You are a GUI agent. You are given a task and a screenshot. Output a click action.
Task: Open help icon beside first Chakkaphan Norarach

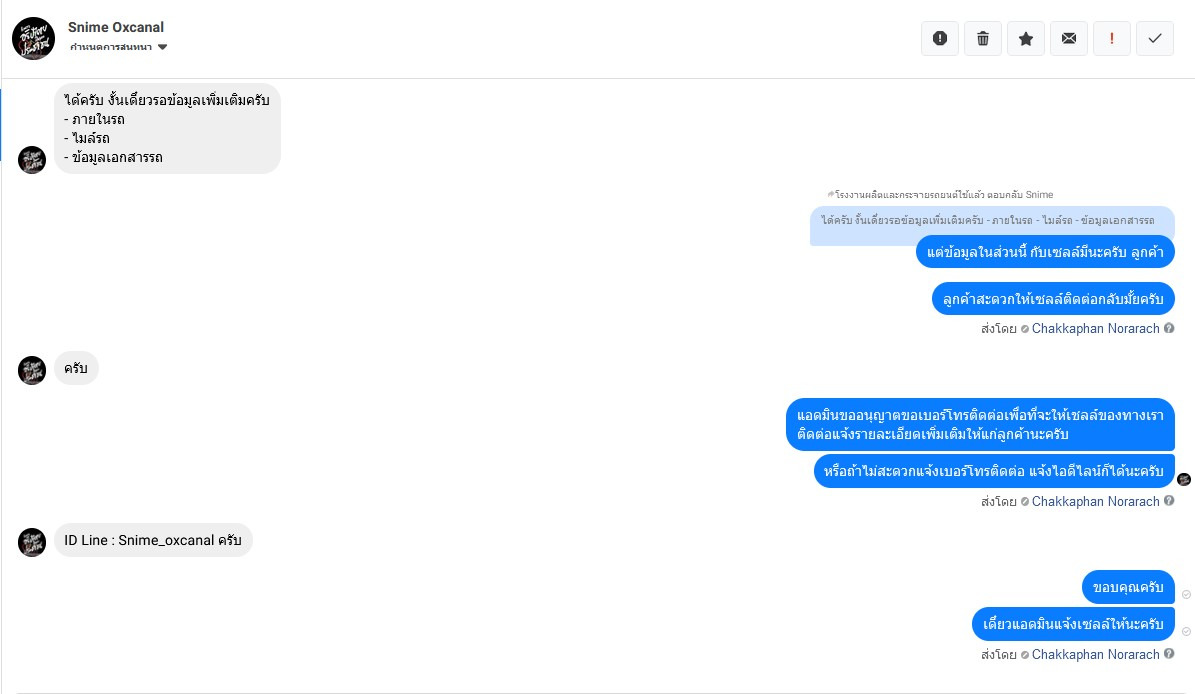point(1169,328)
